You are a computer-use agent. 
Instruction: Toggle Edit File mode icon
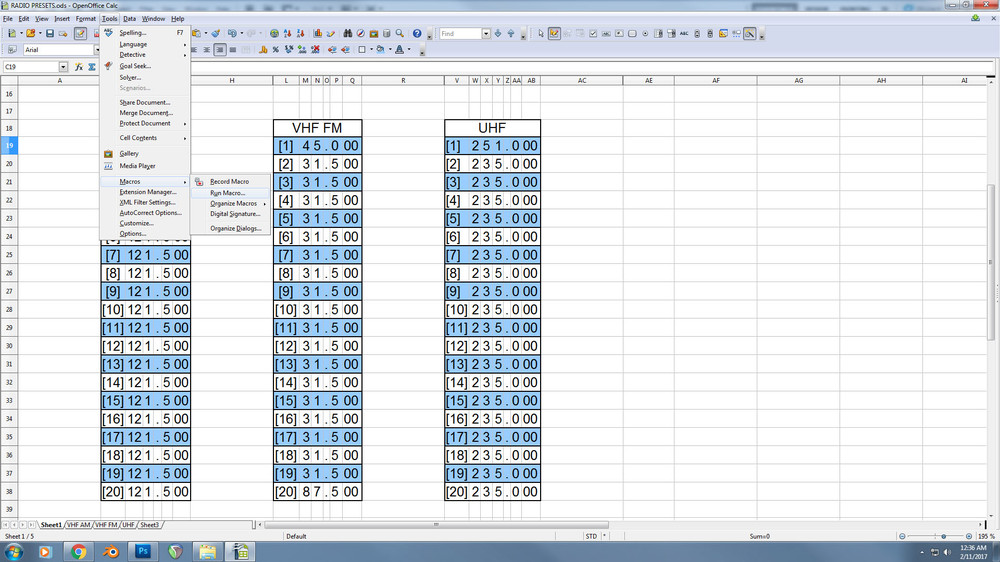click(x=80, y=33)
